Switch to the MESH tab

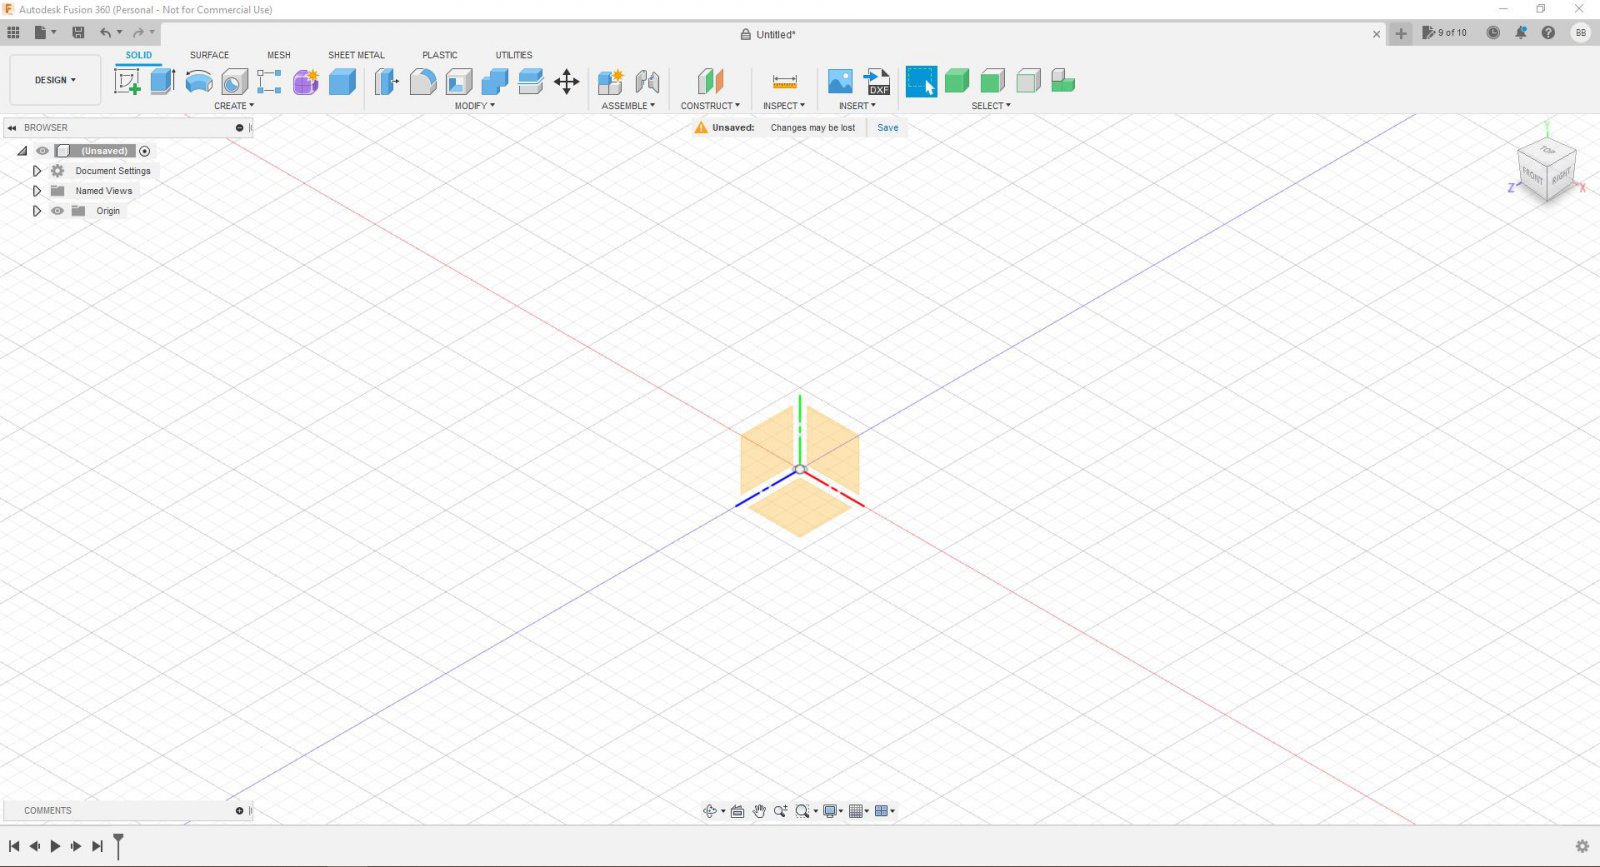pos(279,55)
